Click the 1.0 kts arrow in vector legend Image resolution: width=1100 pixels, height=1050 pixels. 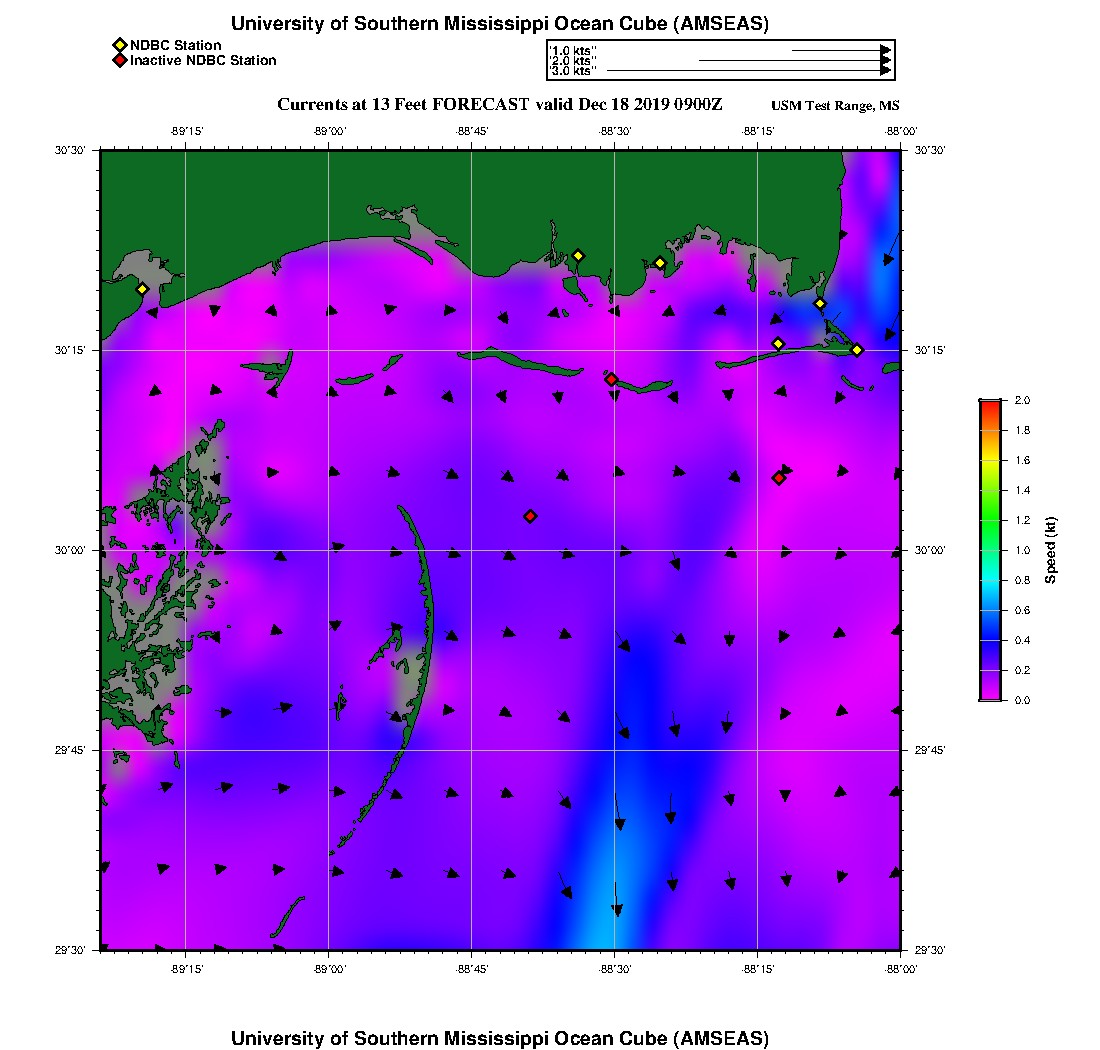[840, 49]
